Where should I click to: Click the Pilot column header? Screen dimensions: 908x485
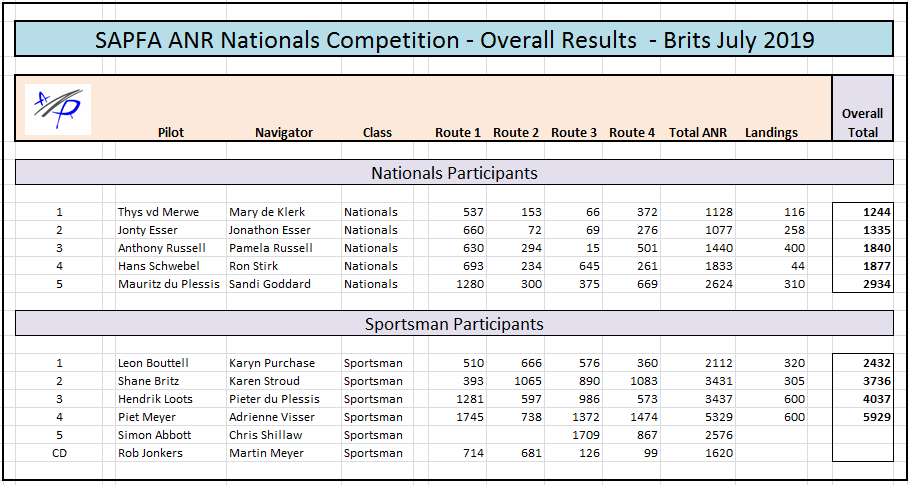pos(171,132)
